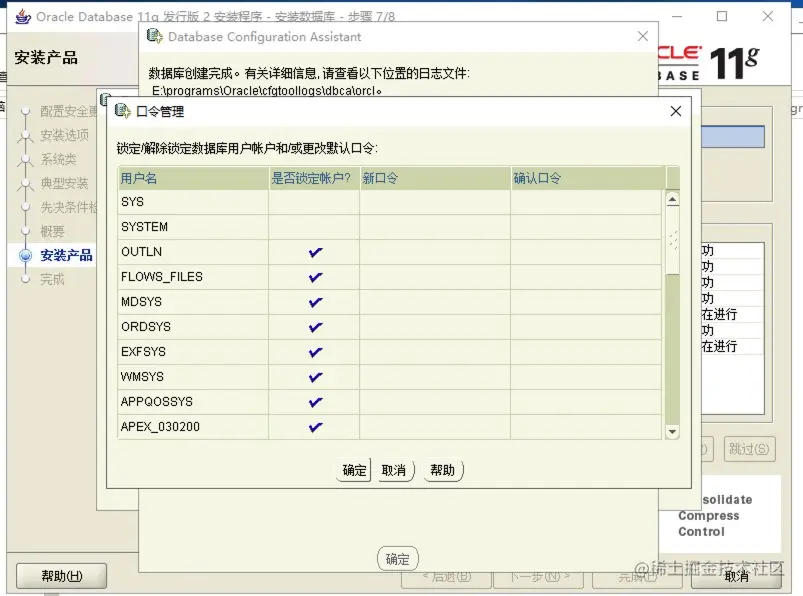This screenshot has width=803, height=596.
Task: Select the ORDSYS user name
Action: click(x=146, y=327)
